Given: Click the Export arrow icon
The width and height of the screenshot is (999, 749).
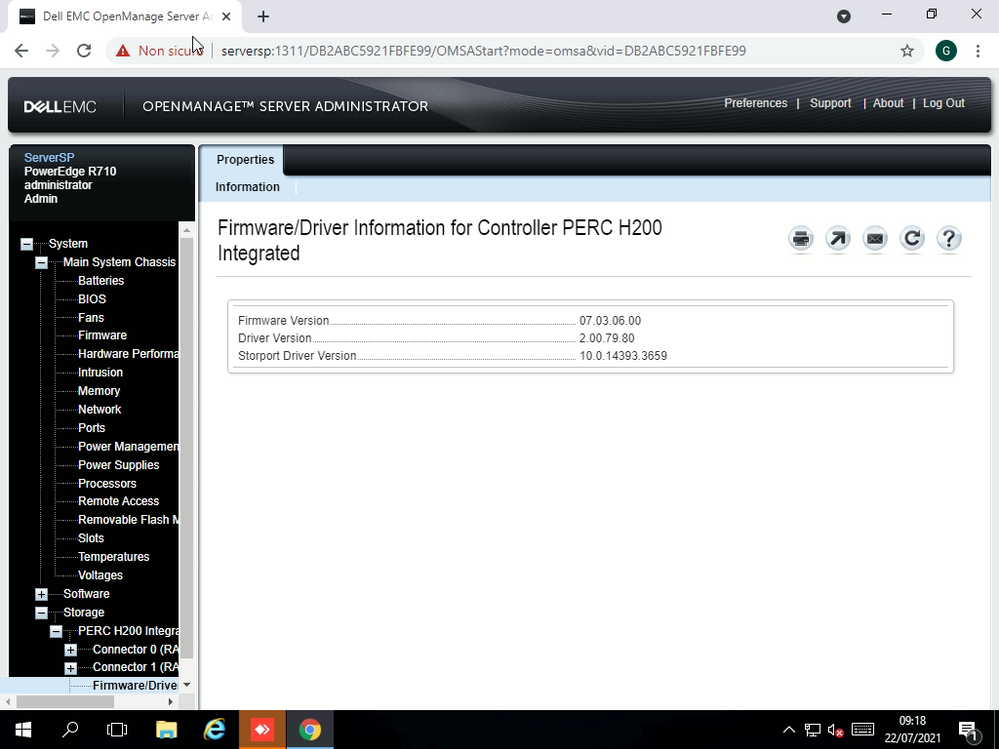Looking at the screenshot, I should [x=837, y=239].
